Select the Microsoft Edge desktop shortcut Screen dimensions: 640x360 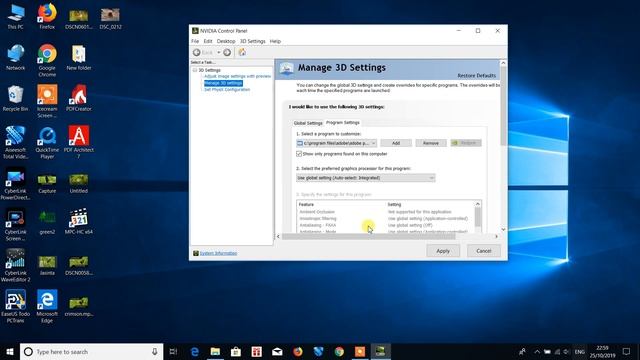click(47, 306)
